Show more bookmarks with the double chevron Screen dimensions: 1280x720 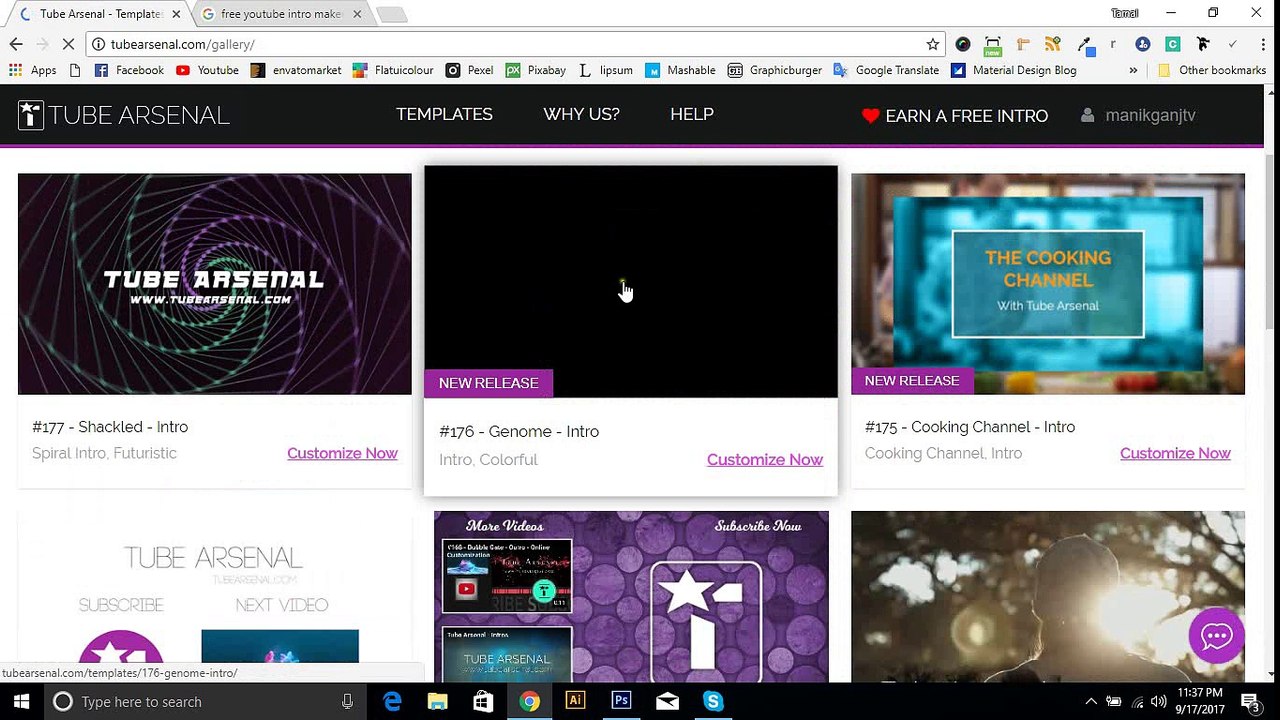pos(1133,70)
